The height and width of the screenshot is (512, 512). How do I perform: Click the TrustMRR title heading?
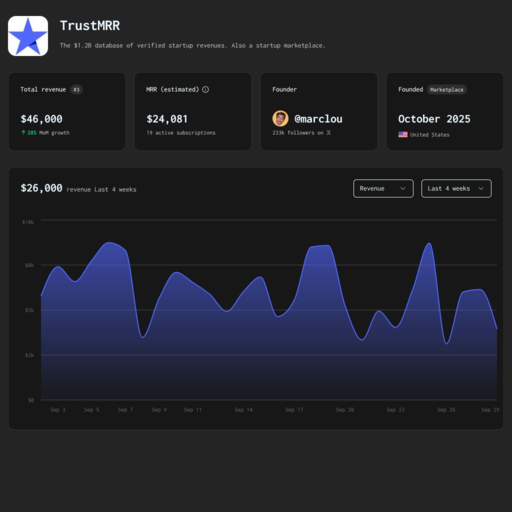(x=90, y=26)
